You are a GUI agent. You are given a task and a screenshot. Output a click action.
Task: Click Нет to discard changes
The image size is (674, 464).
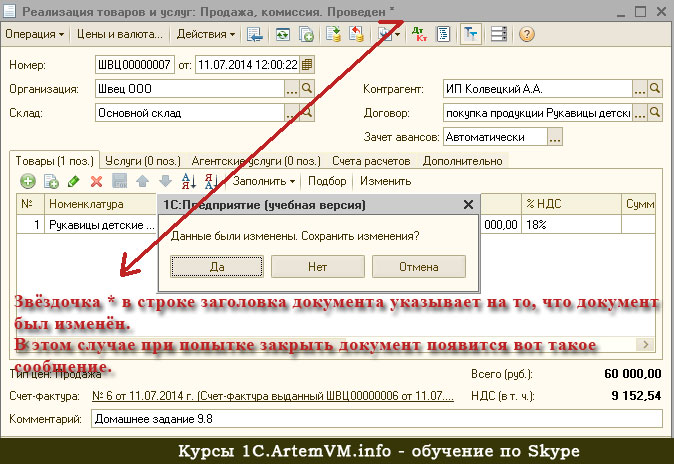[x=318, y=267]
